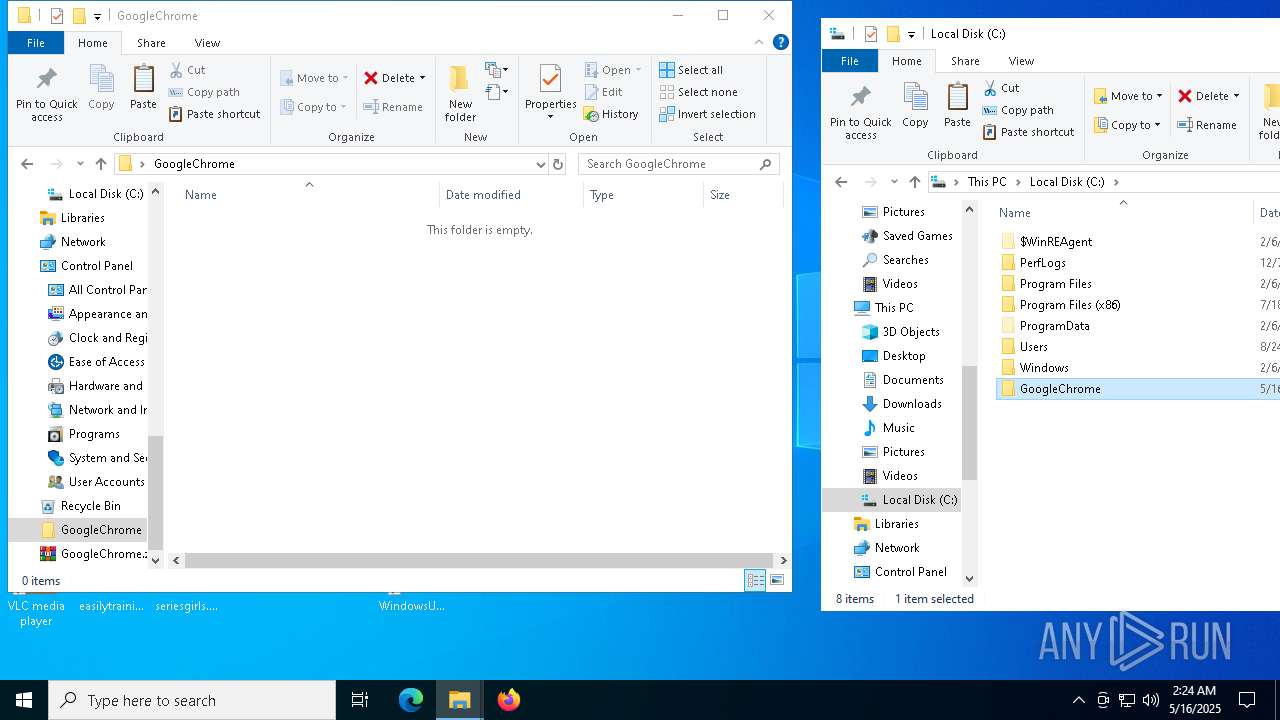Open Share tab in Local Disk window
The height and width of the screenshot is (720, 1280).
(x=965, y=61)
